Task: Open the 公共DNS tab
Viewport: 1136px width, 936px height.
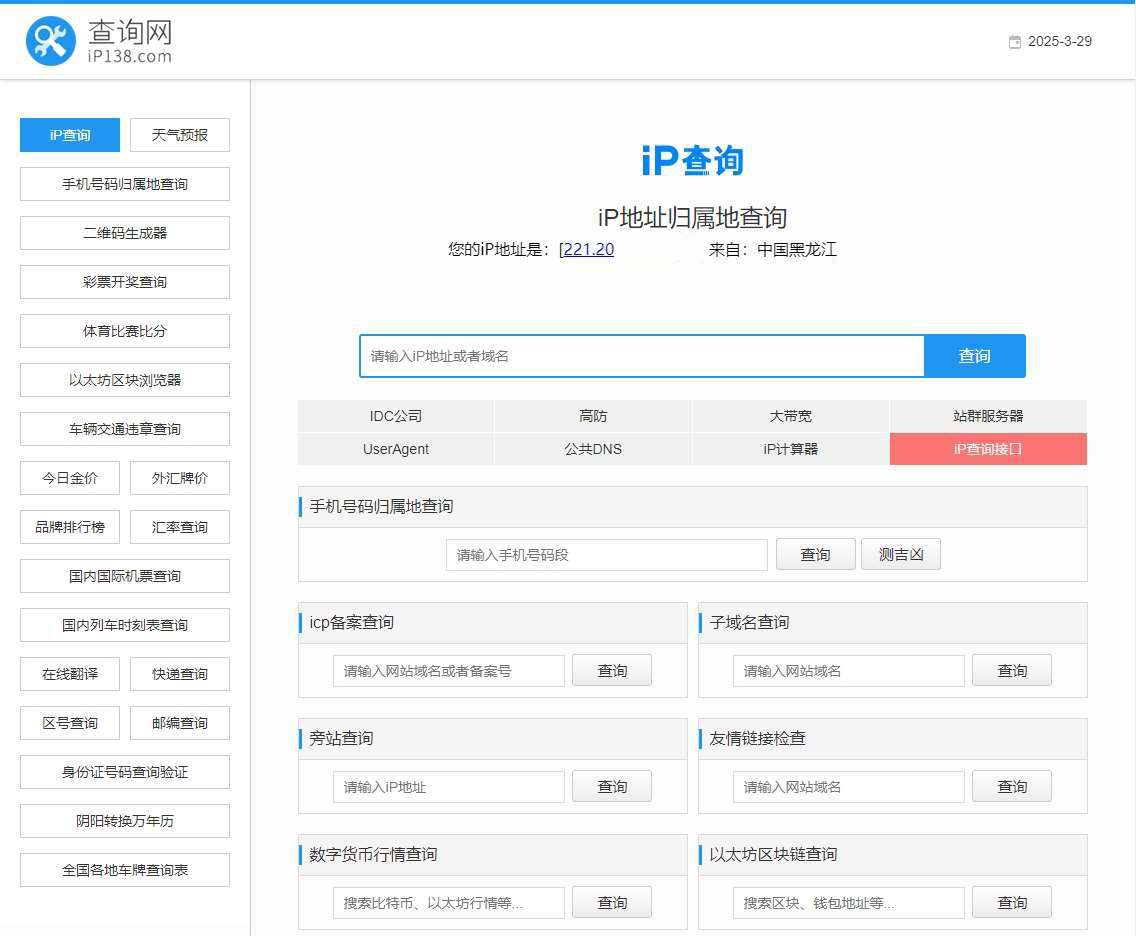Action: coord(593,450)
